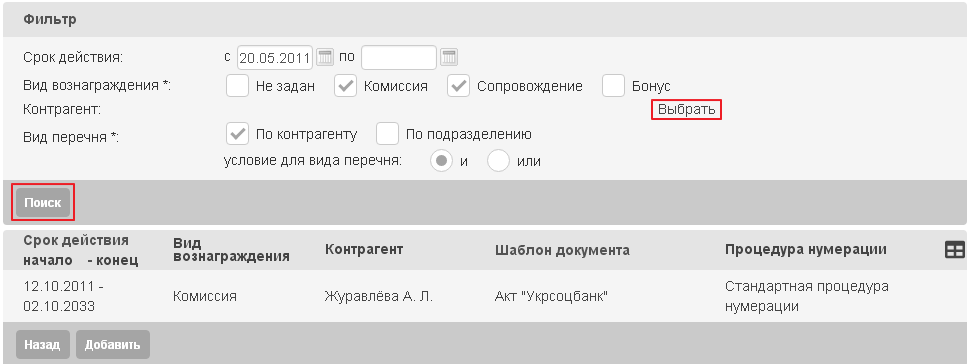Image resolution: width=969 pixels, height=364 pixels.
Task: Click the 'Фильтр' panel title
Action: 50,19
